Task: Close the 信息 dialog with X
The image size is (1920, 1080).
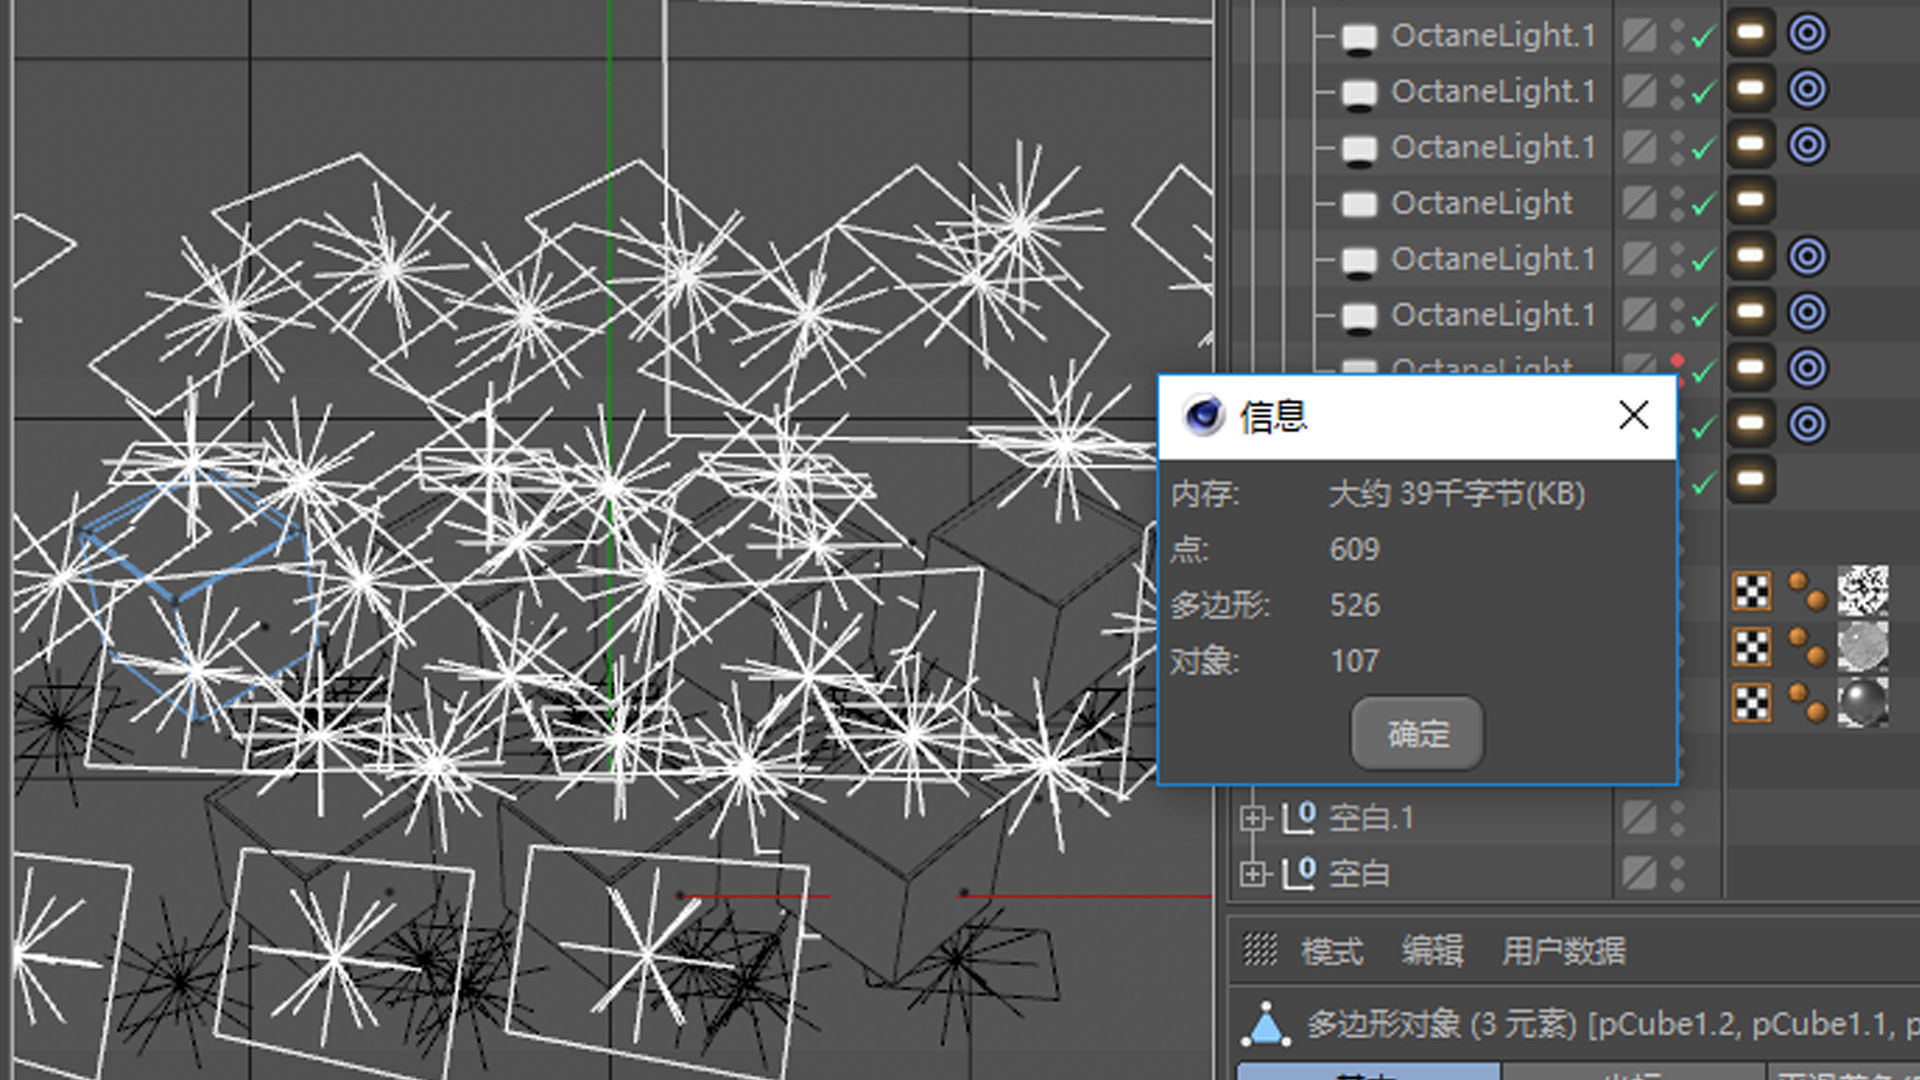Action: point(1633,415)
